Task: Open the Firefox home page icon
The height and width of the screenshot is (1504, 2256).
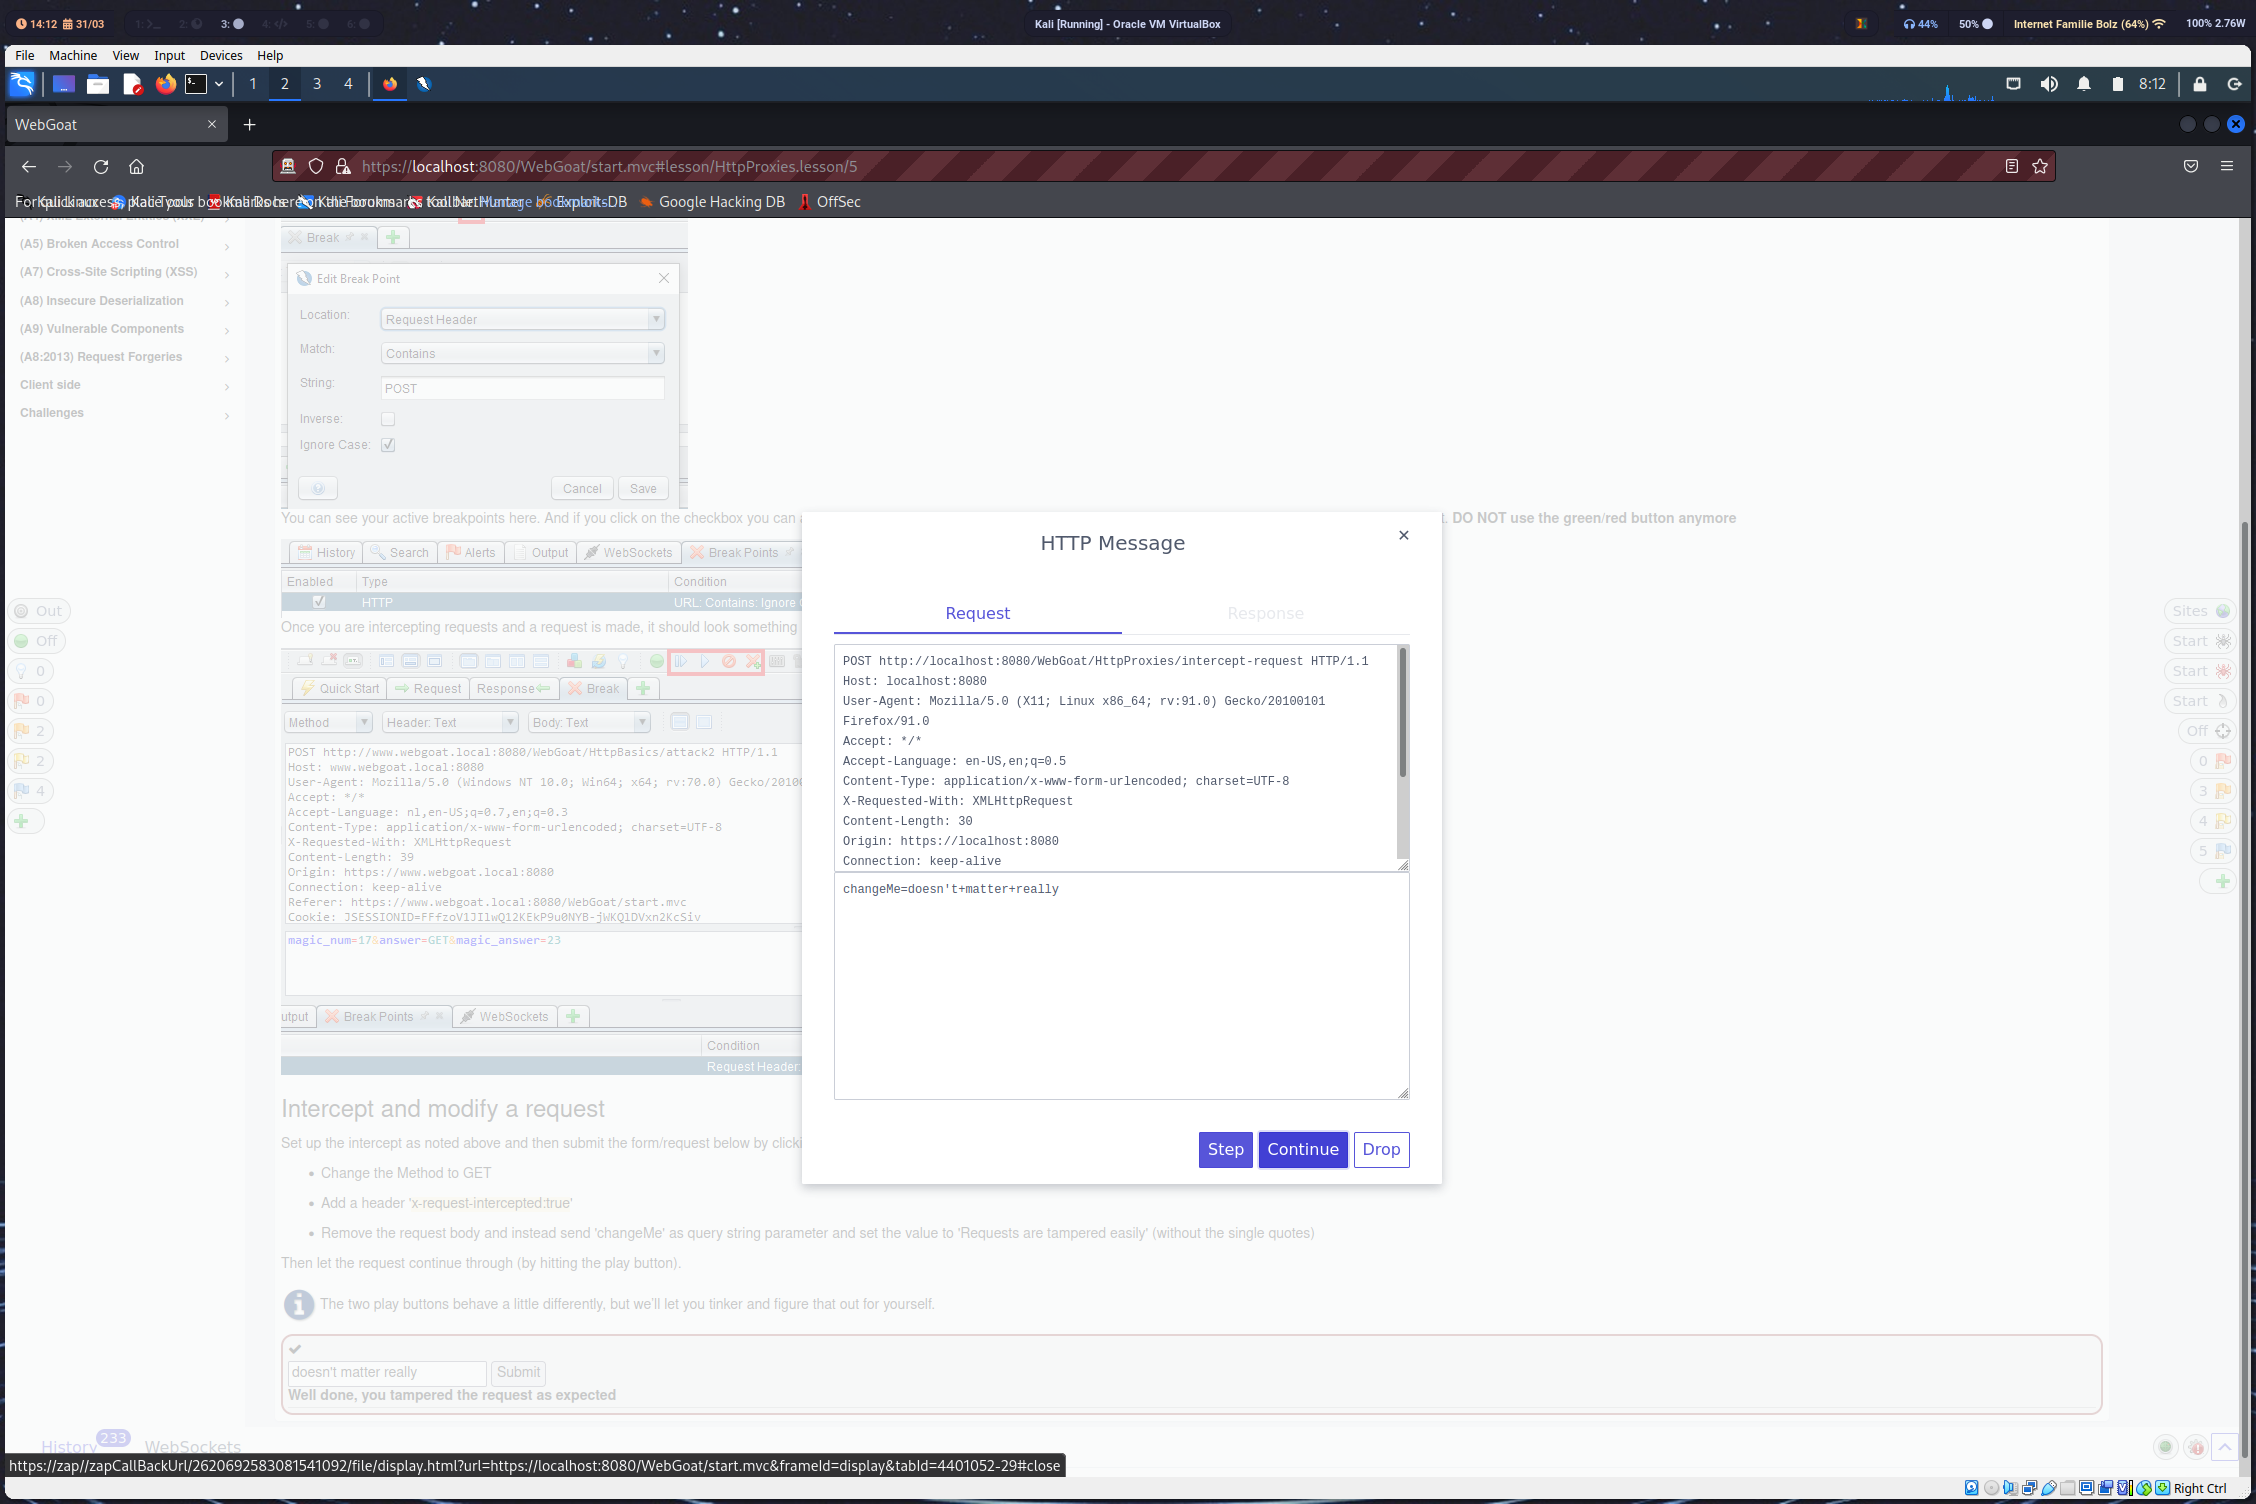Action: [x=137, y=167]
